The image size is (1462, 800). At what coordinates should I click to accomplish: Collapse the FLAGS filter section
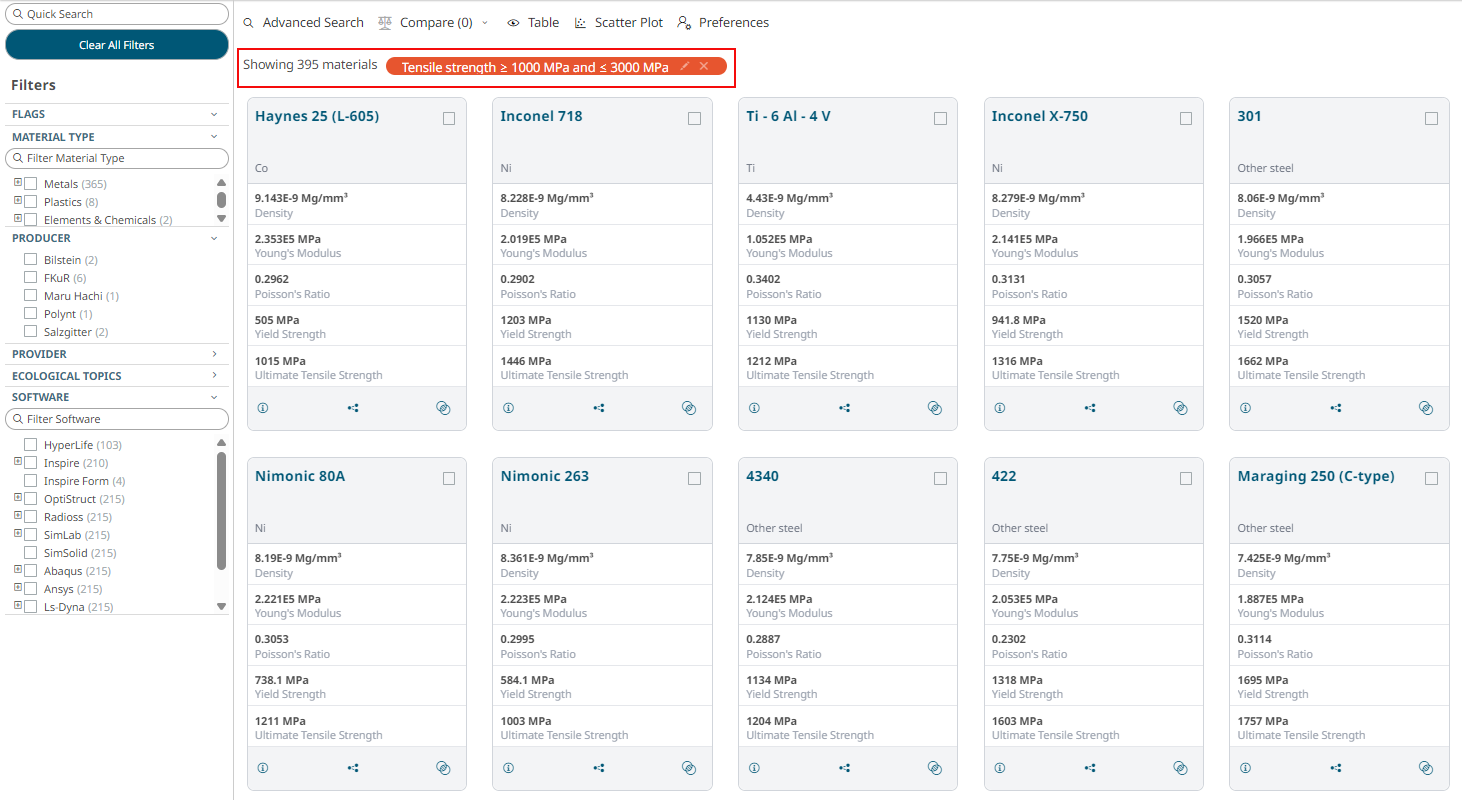tap(214, 114)
